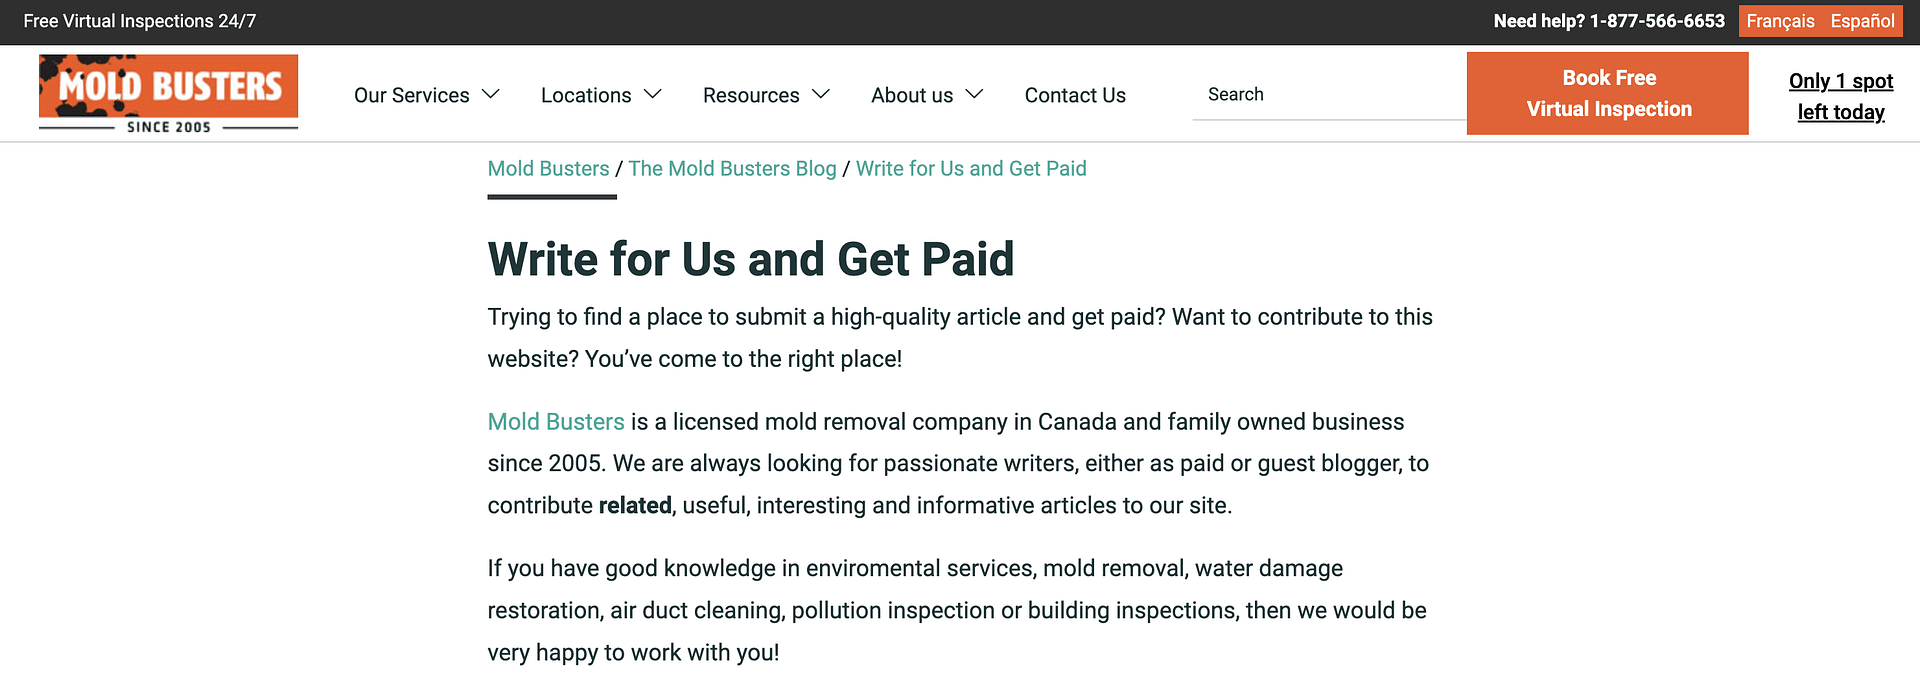Open the Contact Us page

click(x=1075, y=95)
